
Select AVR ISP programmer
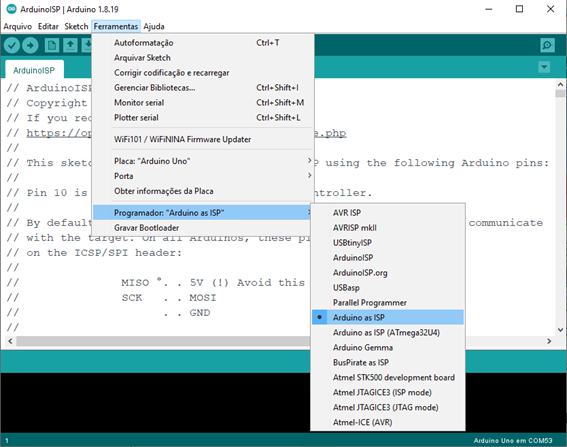click(388, 213)
